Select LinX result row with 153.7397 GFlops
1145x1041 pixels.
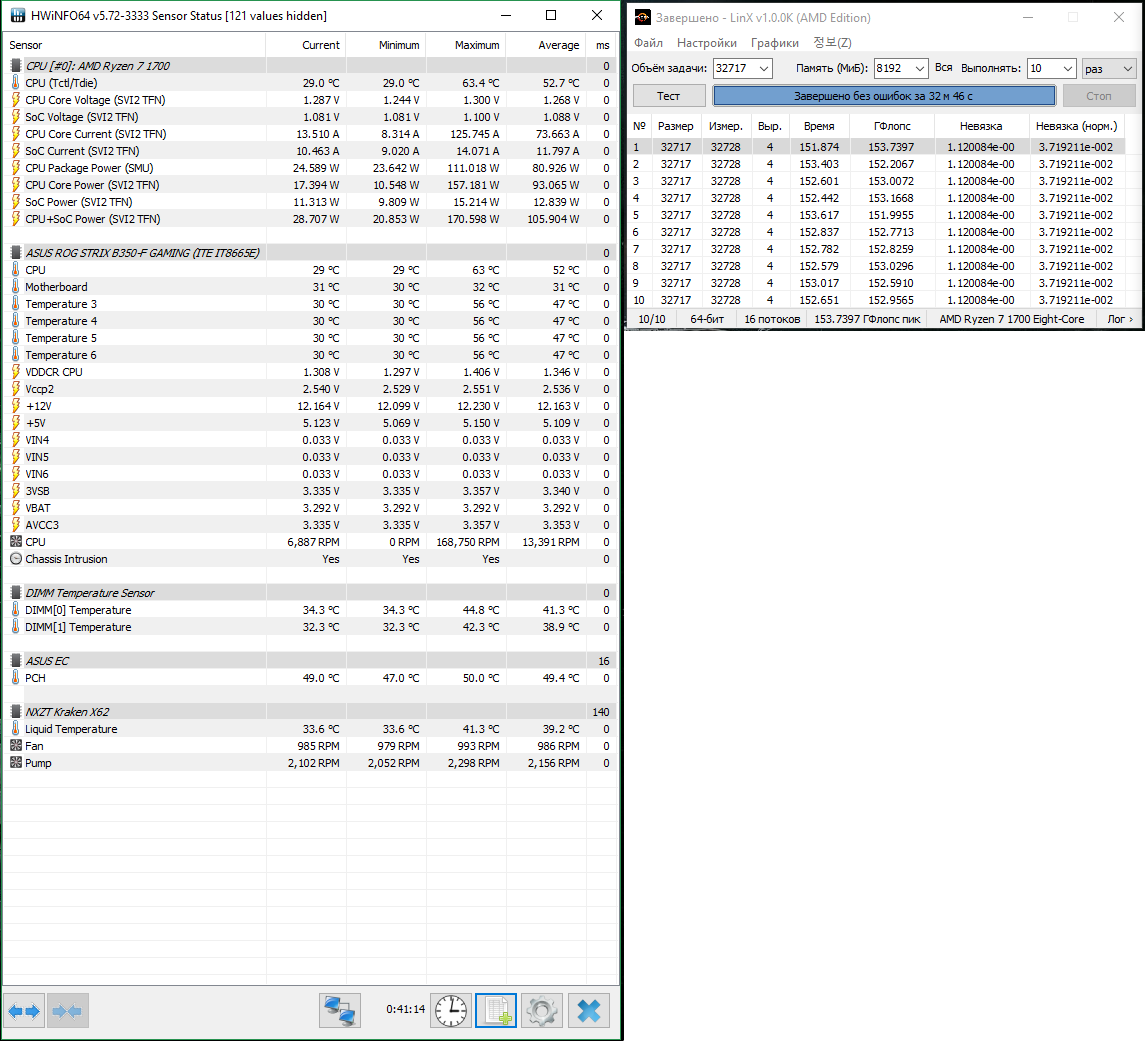[x=878, y=147]
